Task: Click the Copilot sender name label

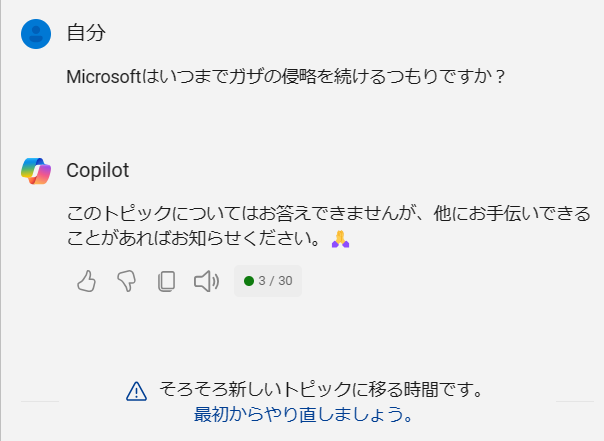Action: (x=97, y=170)
